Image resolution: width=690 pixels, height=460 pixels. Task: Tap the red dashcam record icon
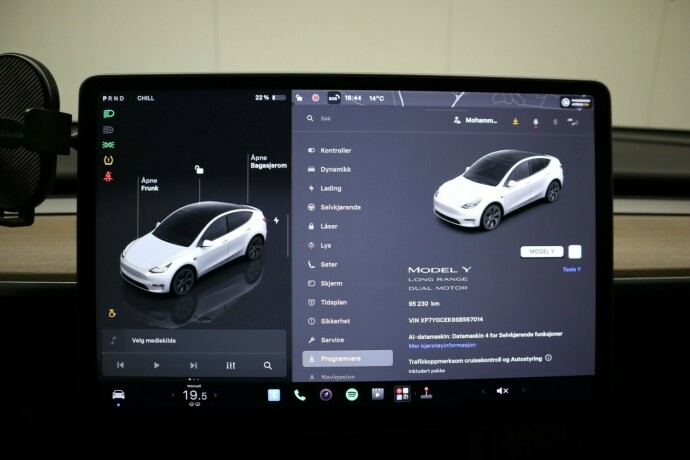tap(316, 98)
